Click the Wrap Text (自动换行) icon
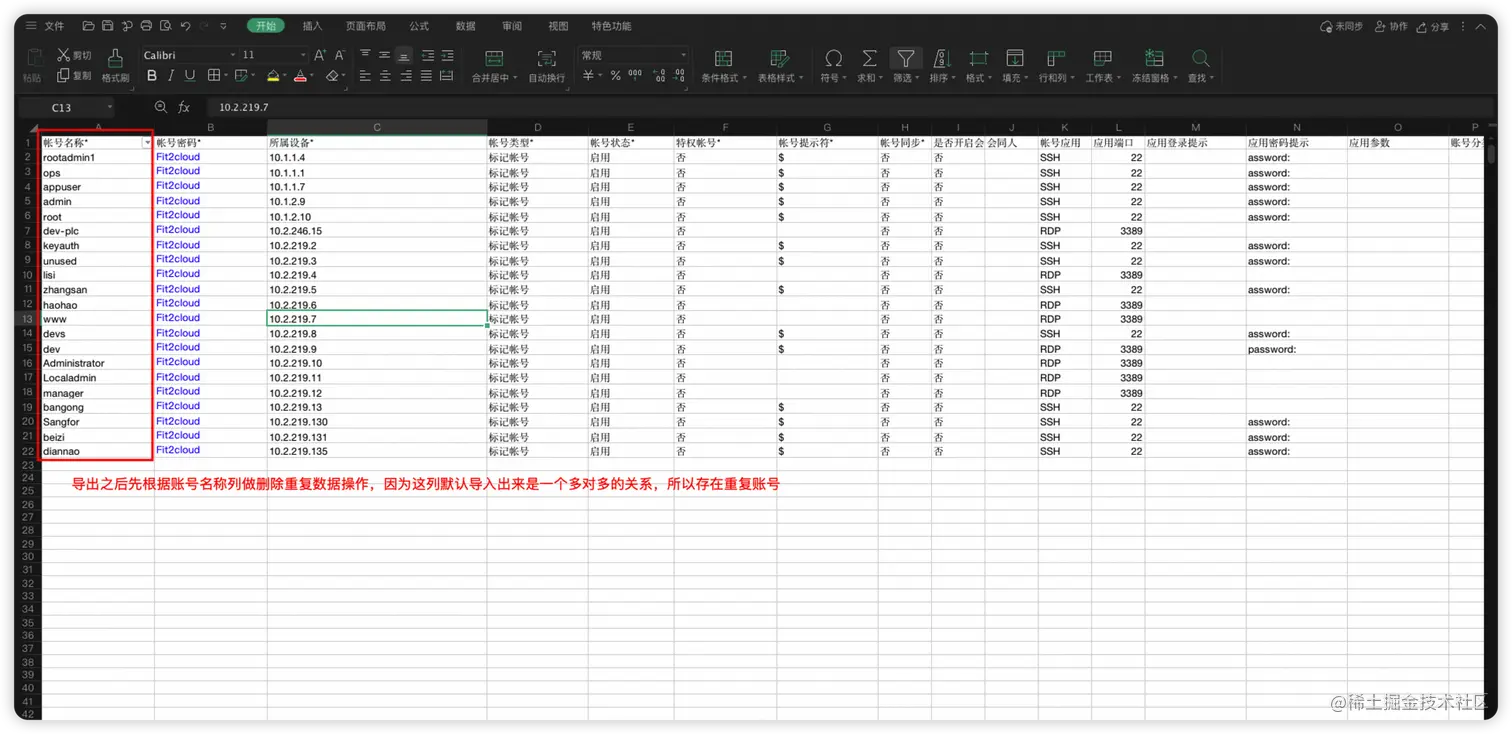1512x734 pixels. coord(547,58)
